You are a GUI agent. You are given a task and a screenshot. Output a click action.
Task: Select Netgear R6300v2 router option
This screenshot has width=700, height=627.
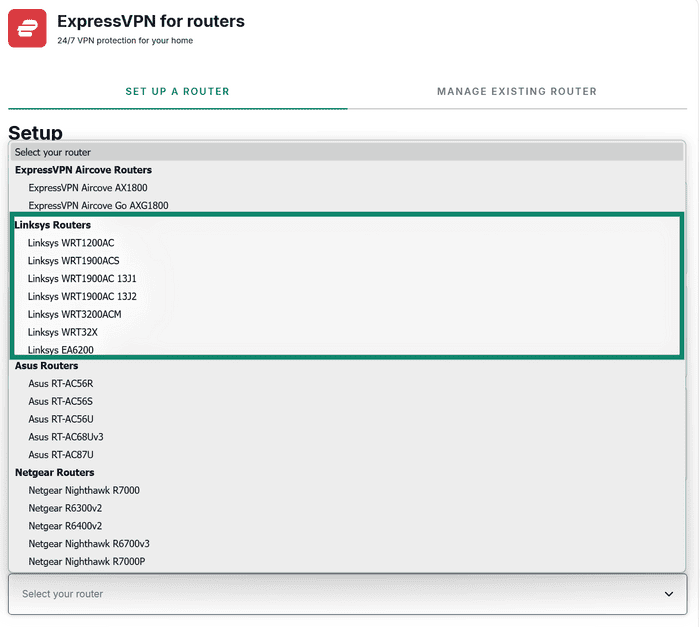point(347,508)
